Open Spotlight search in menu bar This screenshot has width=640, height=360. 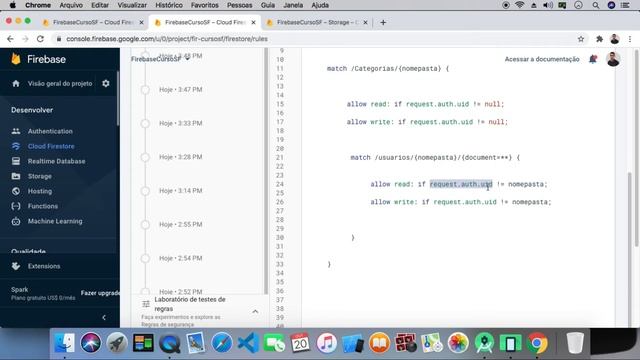pyautogui.click(x=596, y=5)
